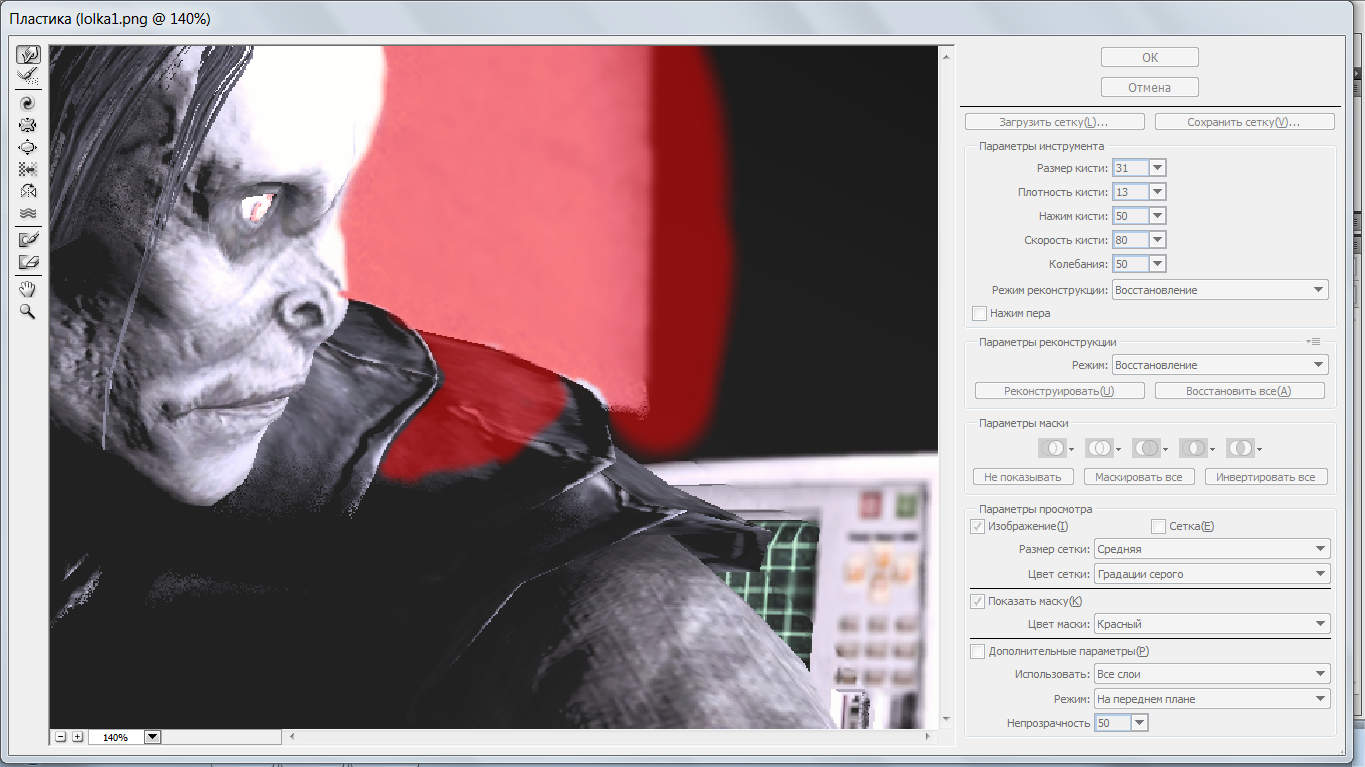Toggle the Показать маску checkbox
This screenshot has height=767, width=1365.
(x=977, y=601)
